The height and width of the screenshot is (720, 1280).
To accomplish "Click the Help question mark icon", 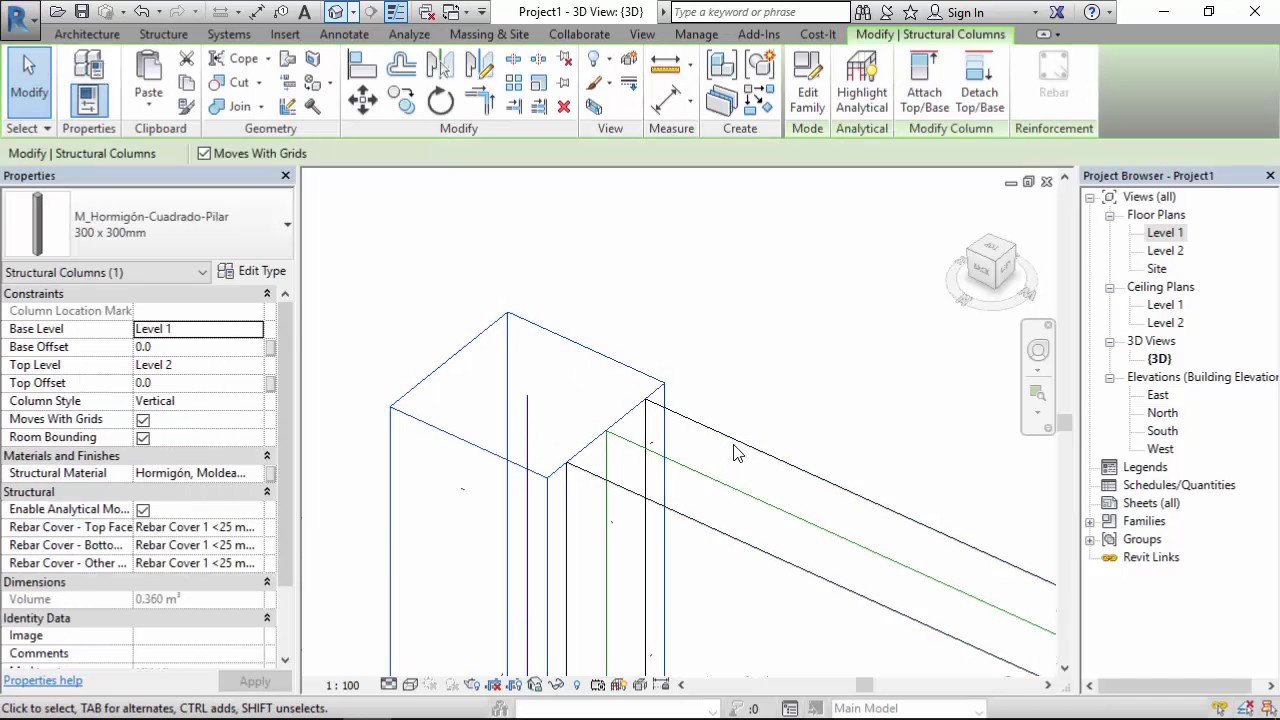I will click(1092, 12).
